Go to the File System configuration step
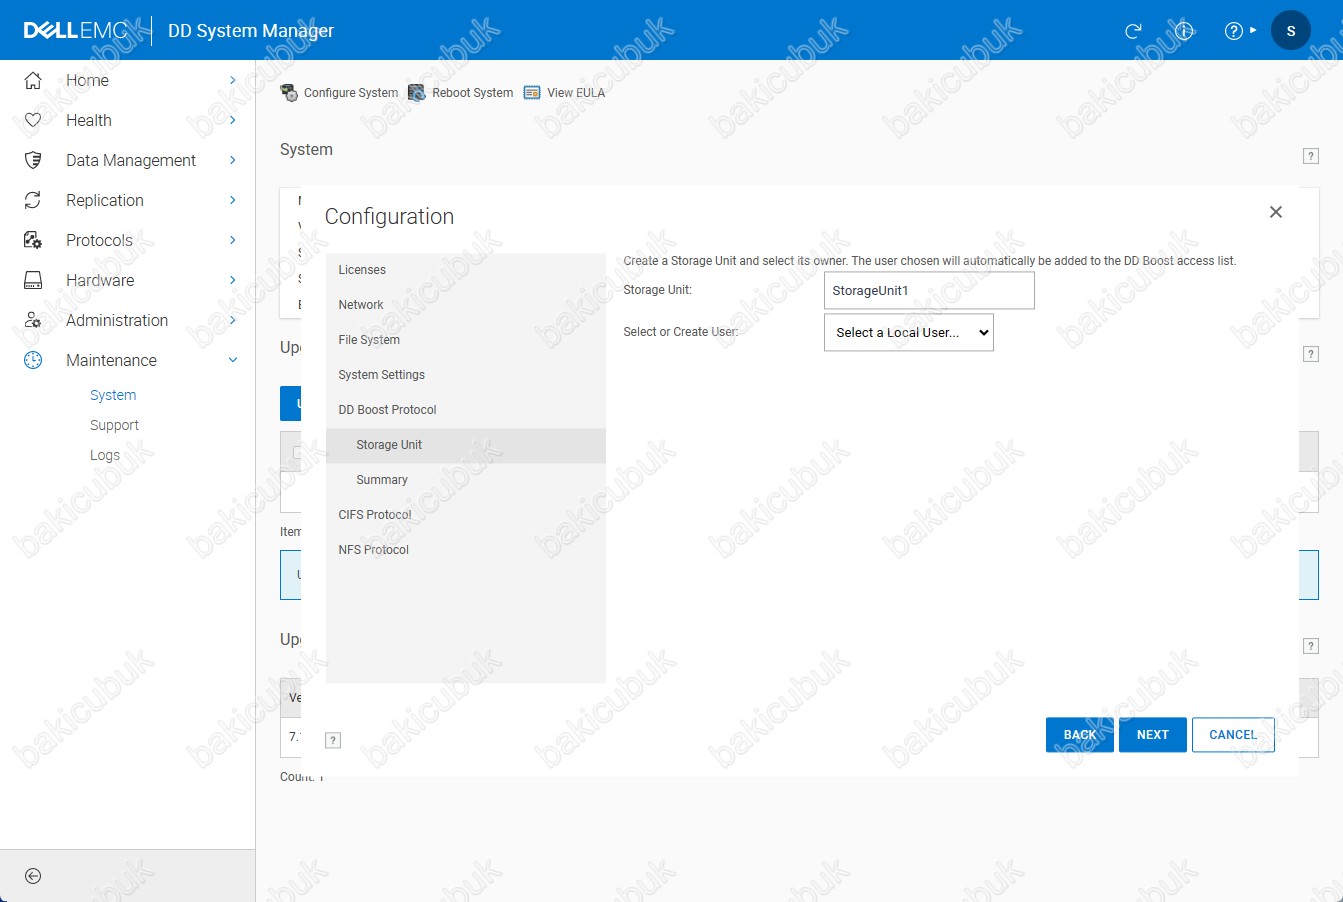 click(466, 340)
